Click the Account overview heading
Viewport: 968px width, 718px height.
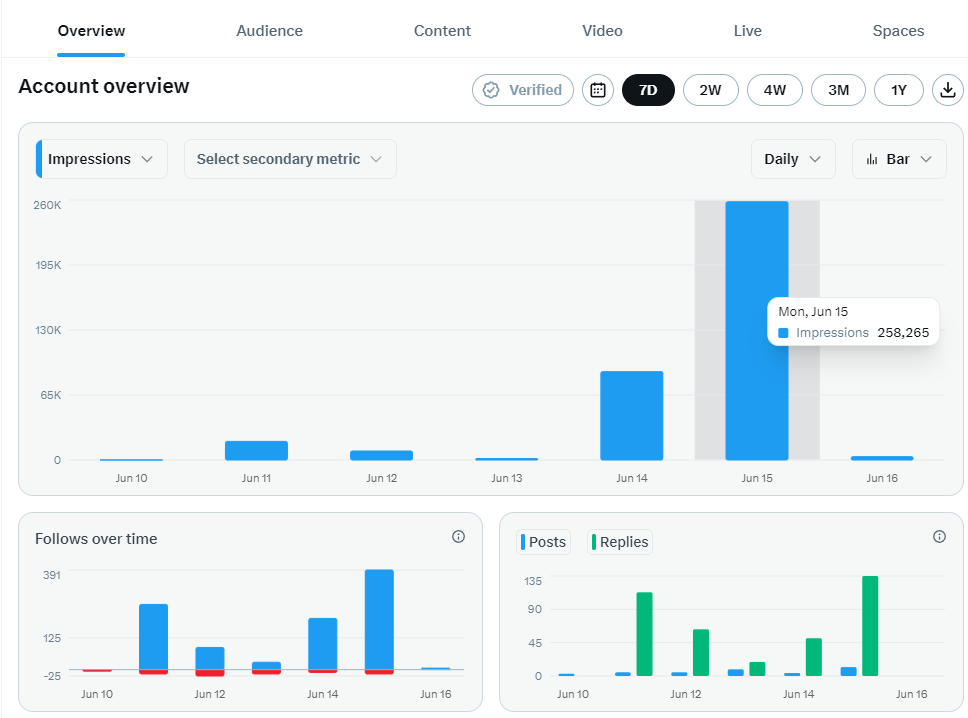tap(104, 86)
